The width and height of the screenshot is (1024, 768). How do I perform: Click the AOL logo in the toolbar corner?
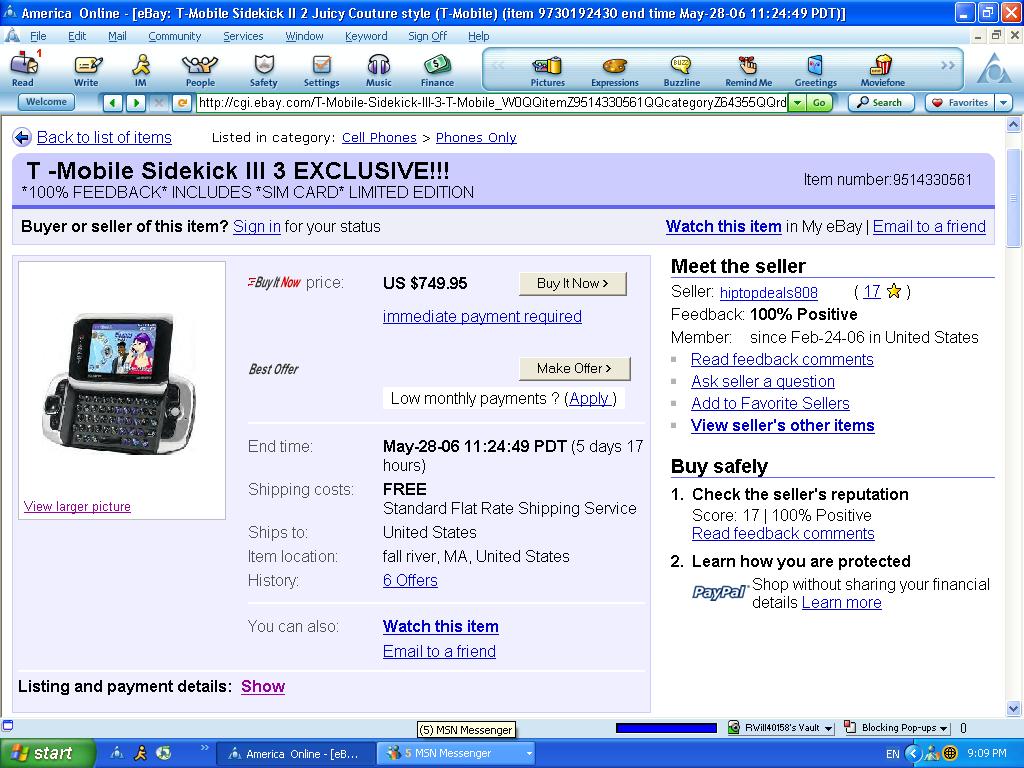[x=993, y=69]
